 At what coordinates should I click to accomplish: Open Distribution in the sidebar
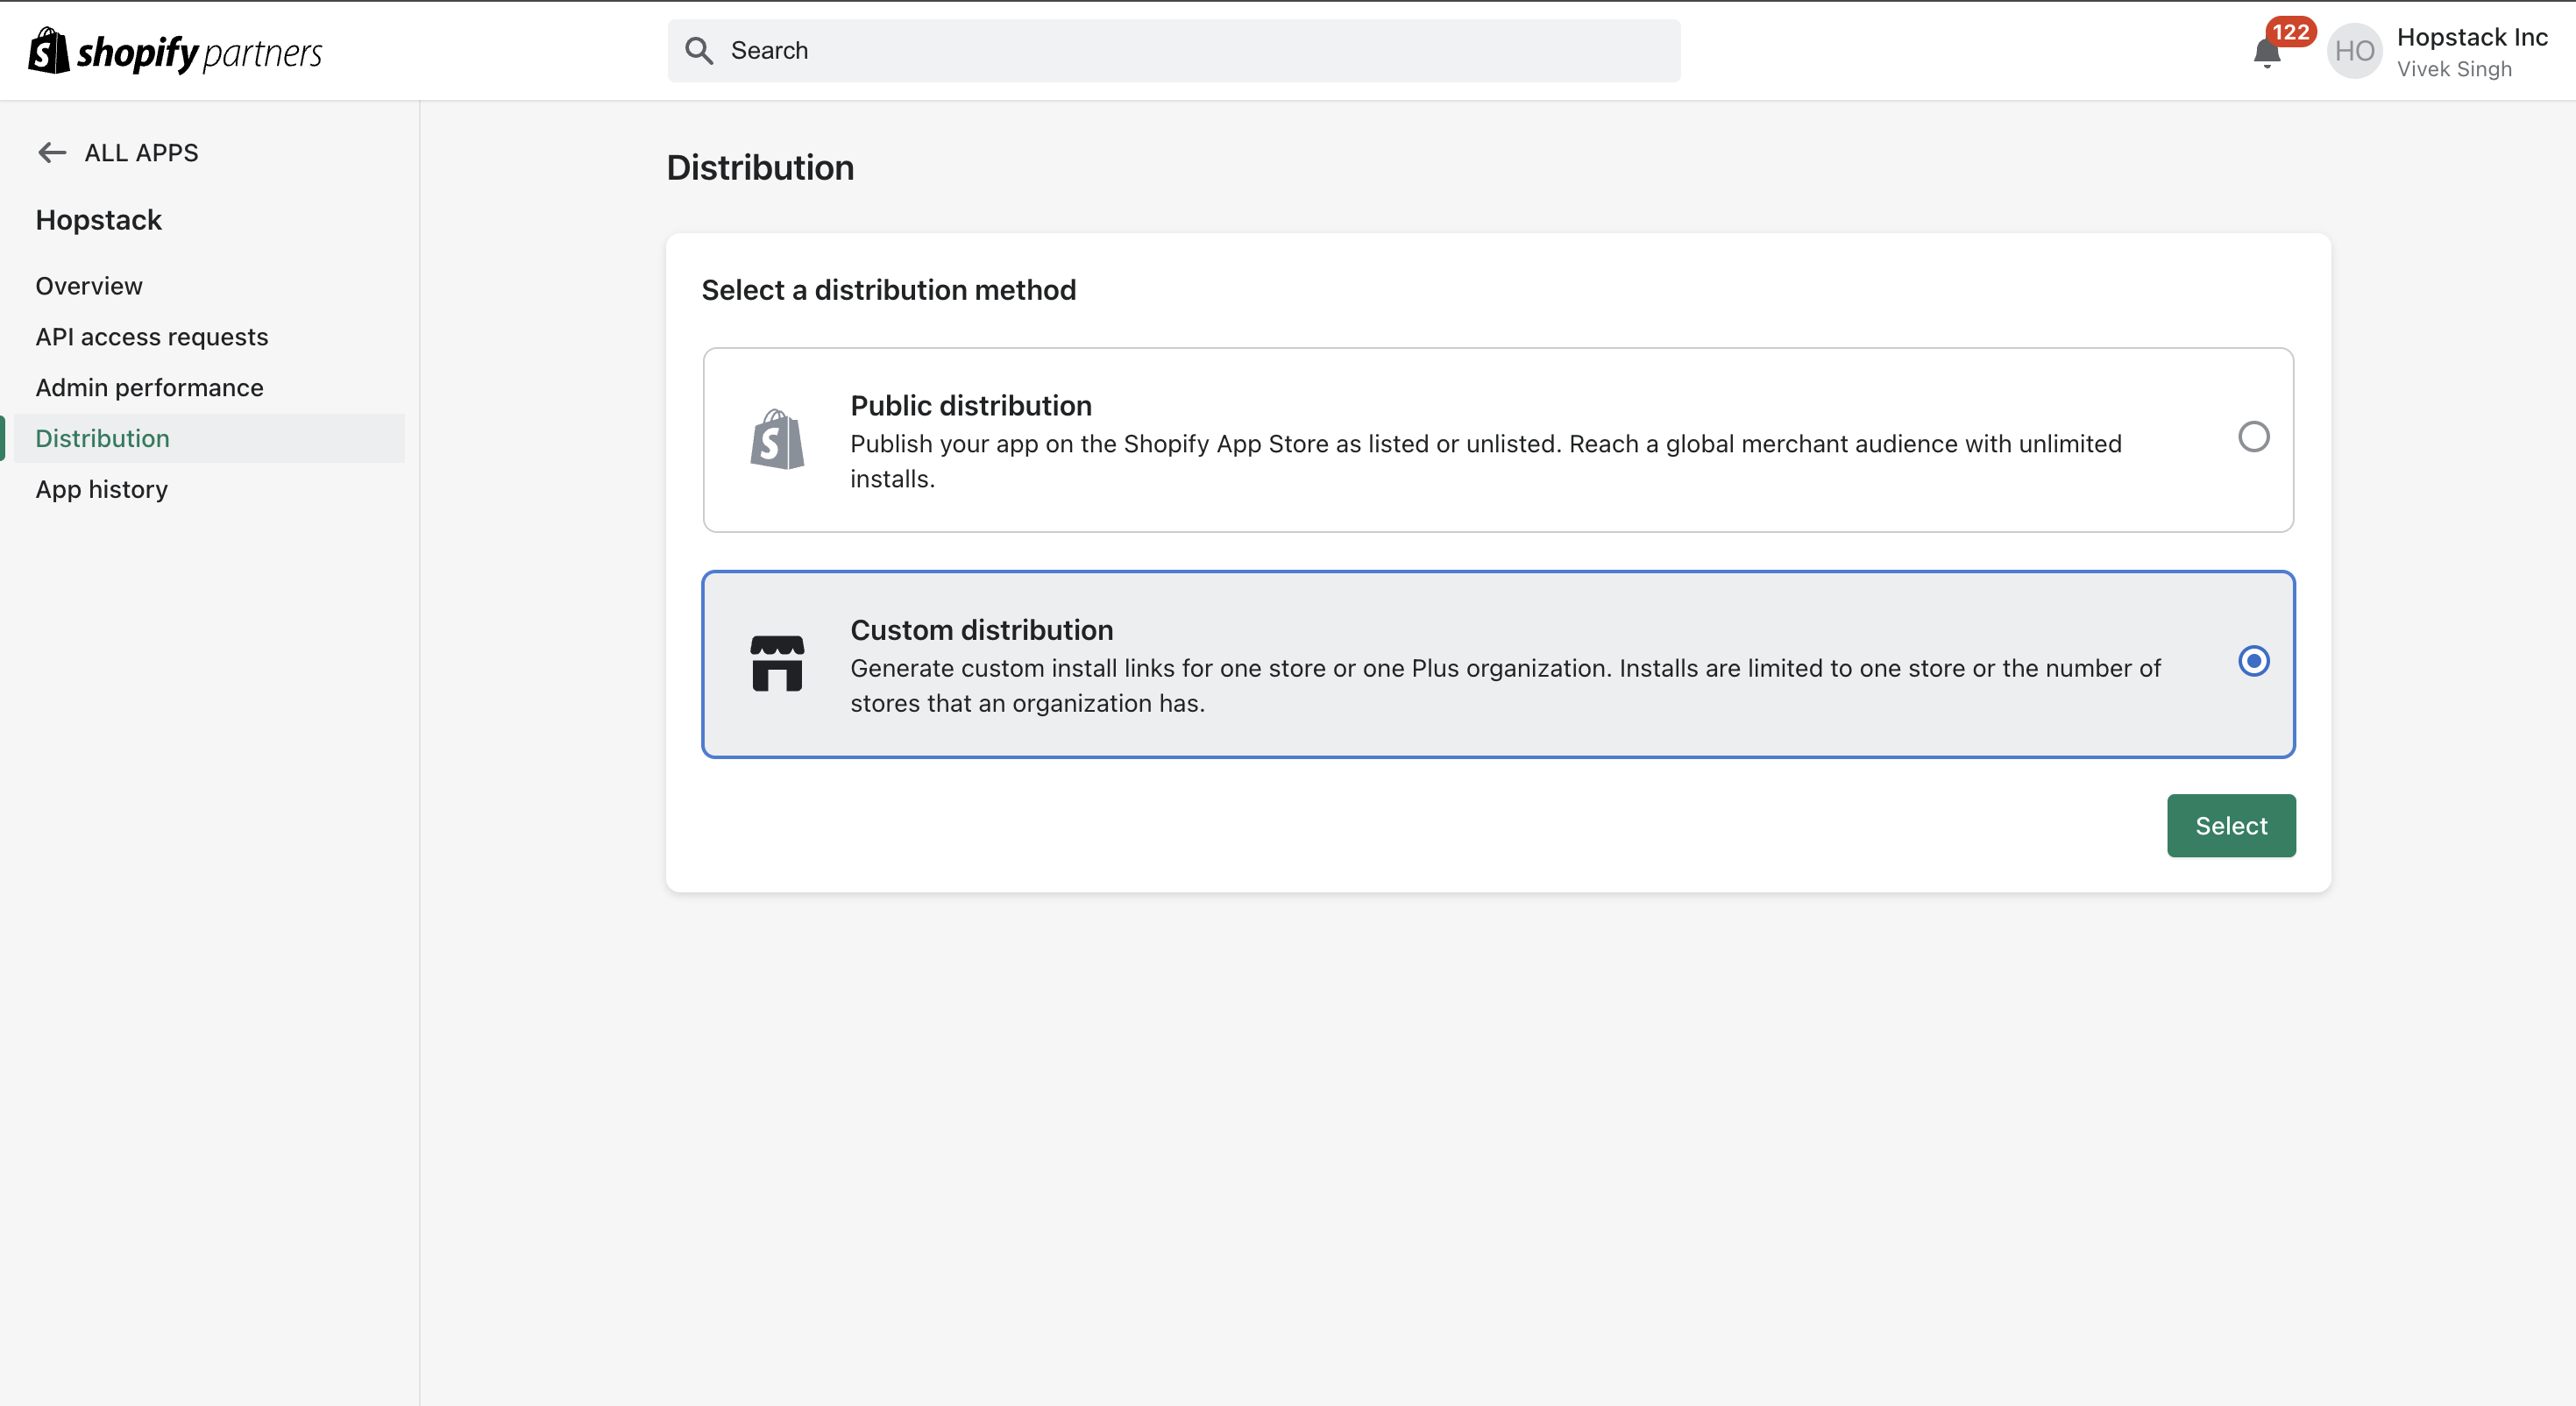point(102,439)
